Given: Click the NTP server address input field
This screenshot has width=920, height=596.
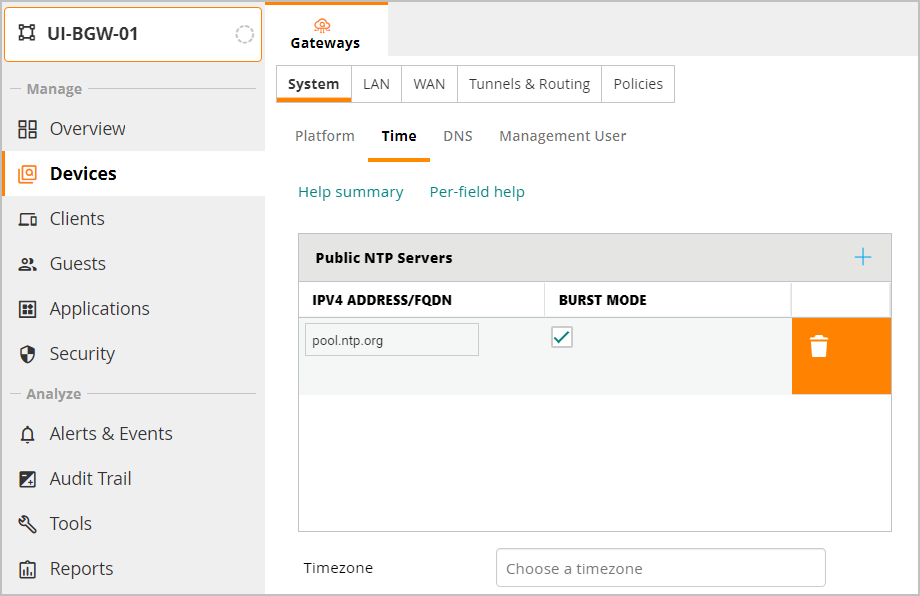Looking at the screenshot, I should pyautogui.click(x=392, y=340).
